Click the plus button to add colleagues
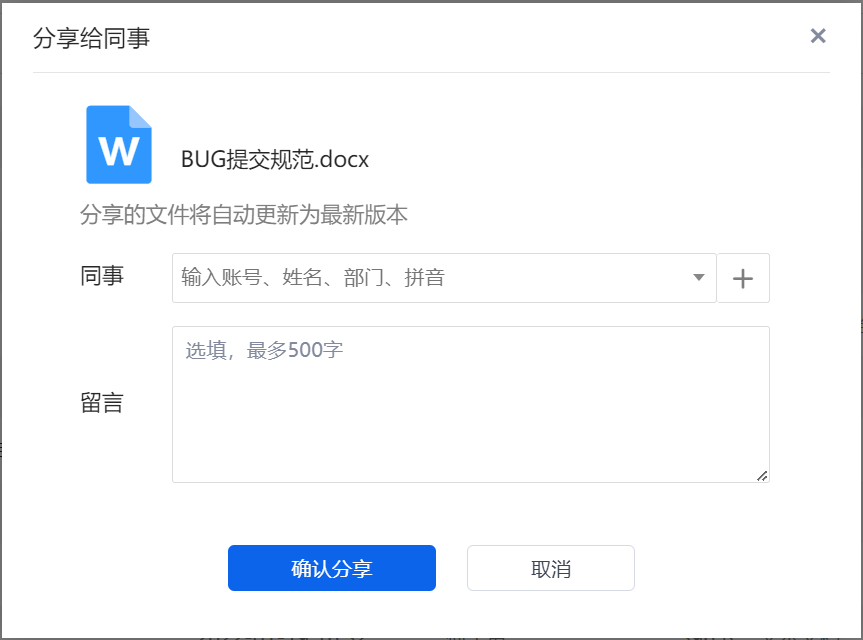The height and width of the screenshot is (640, 863). [x=743, y=278]
